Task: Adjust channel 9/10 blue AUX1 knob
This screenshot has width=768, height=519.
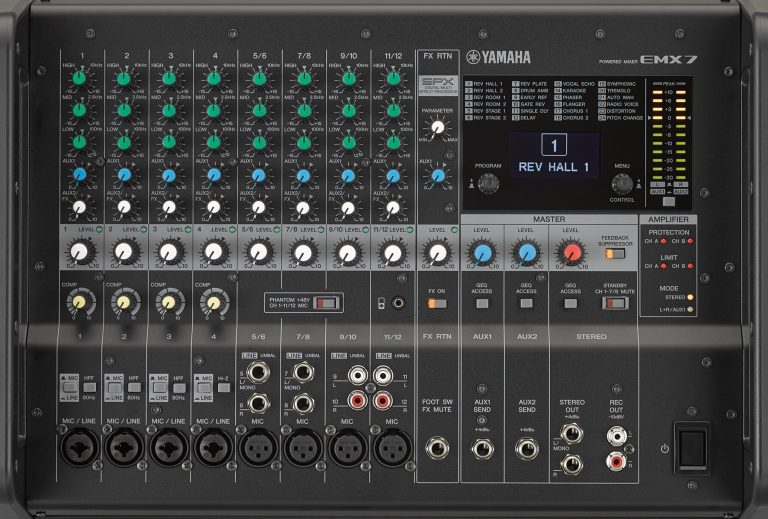Action: pos(348,176)
